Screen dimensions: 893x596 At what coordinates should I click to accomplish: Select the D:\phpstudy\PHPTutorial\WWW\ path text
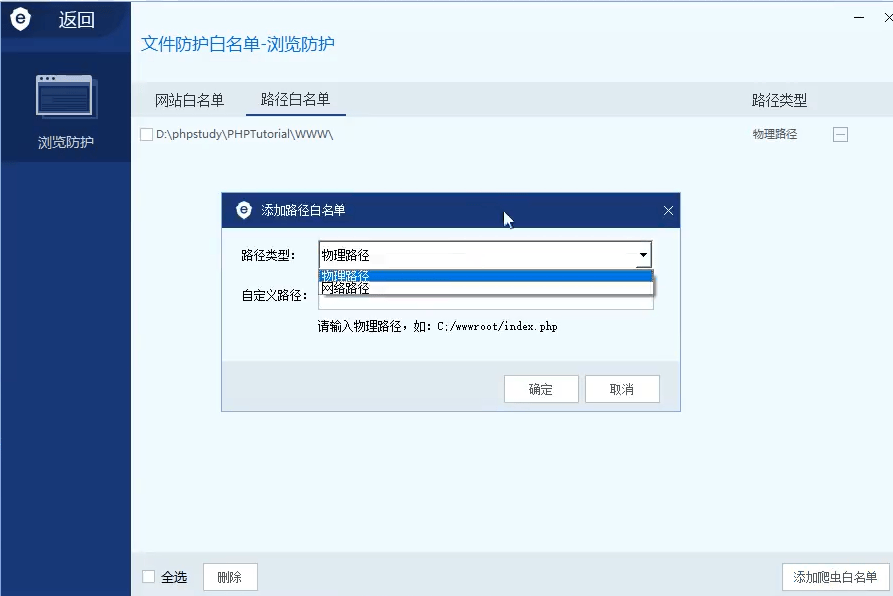(x=244, y=134)
